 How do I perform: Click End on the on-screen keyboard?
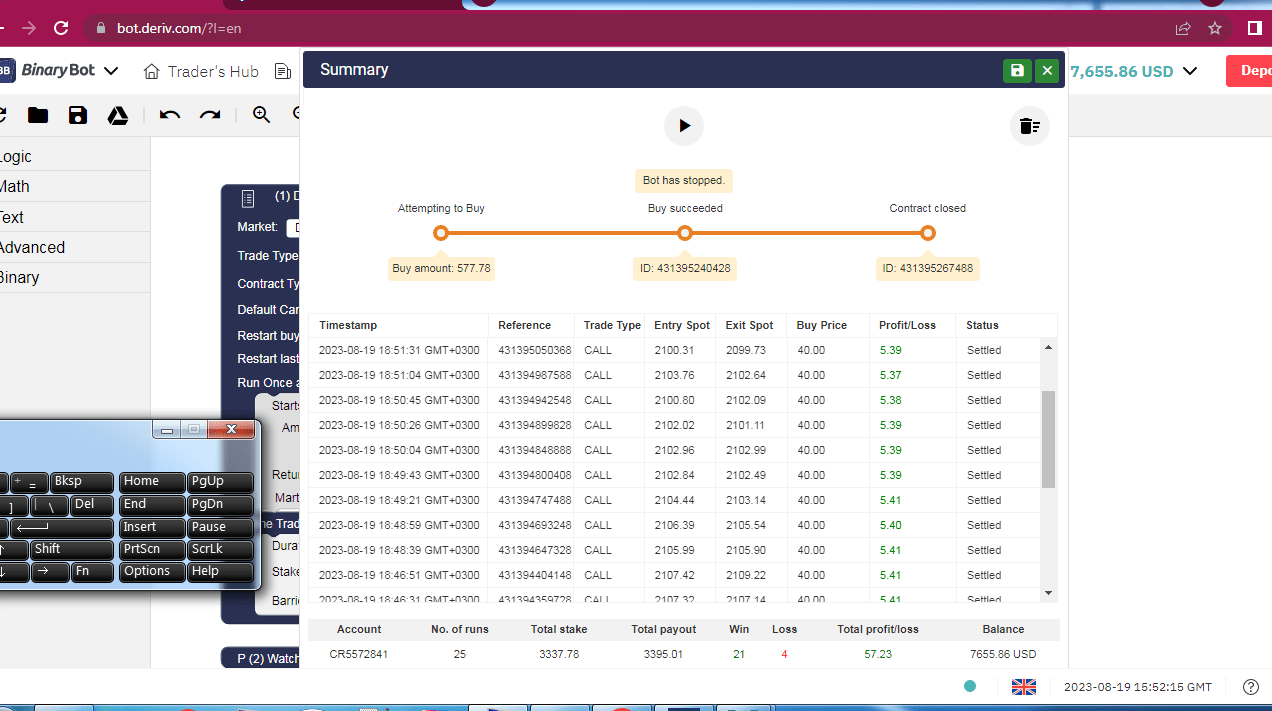point(152,505)
